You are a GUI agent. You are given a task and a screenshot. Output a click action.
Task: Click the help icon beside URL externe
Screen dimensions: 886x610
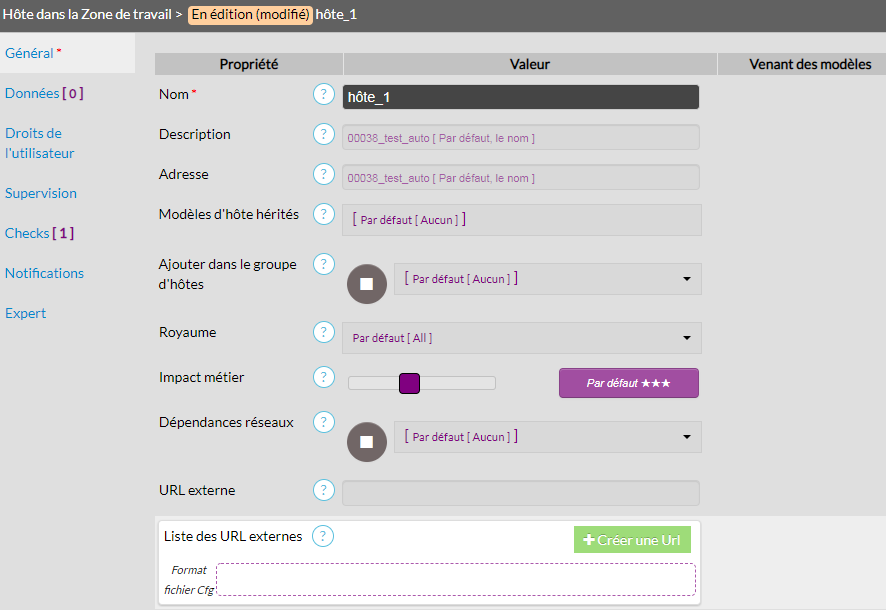tap(323, 491)
